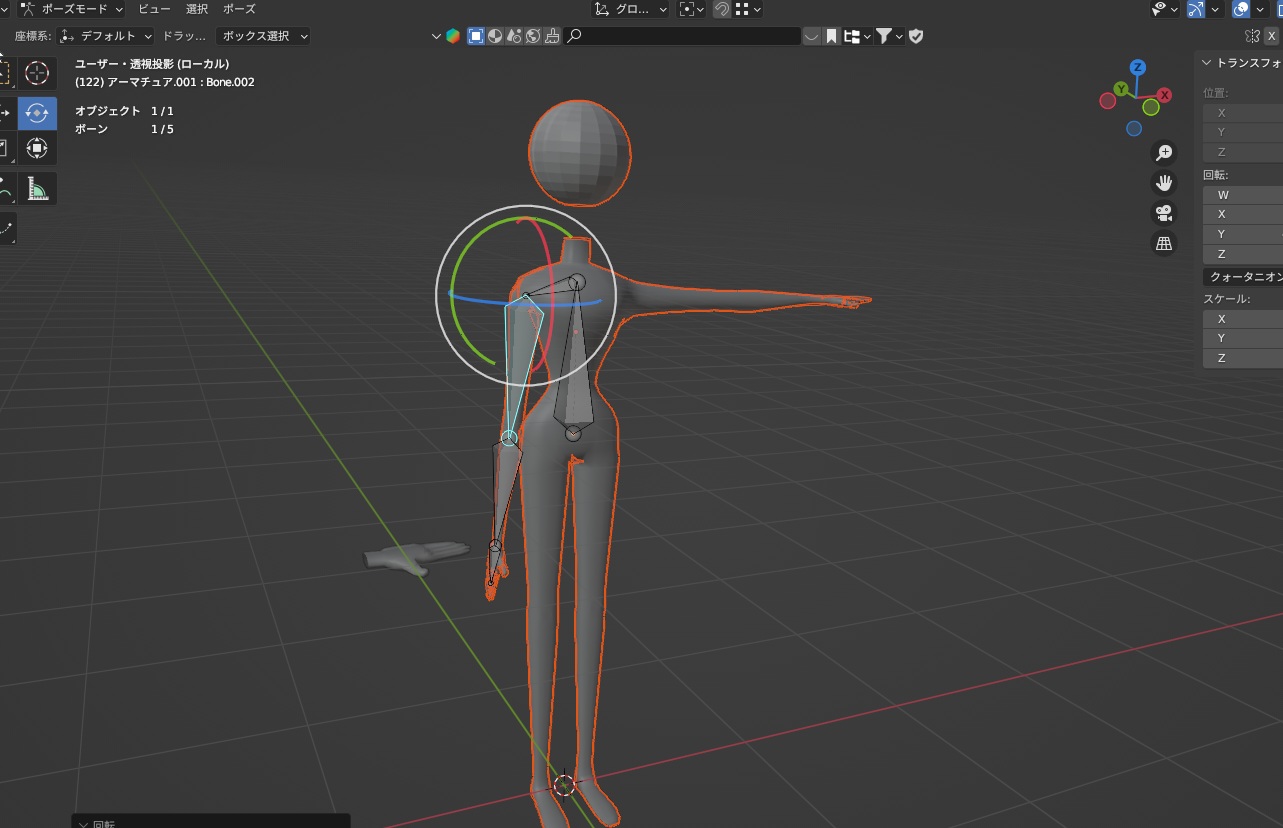Click the green Y axis on the navigation gizmo
This screenshot has height=828, width=1283.
click(x=1119, y=90)
